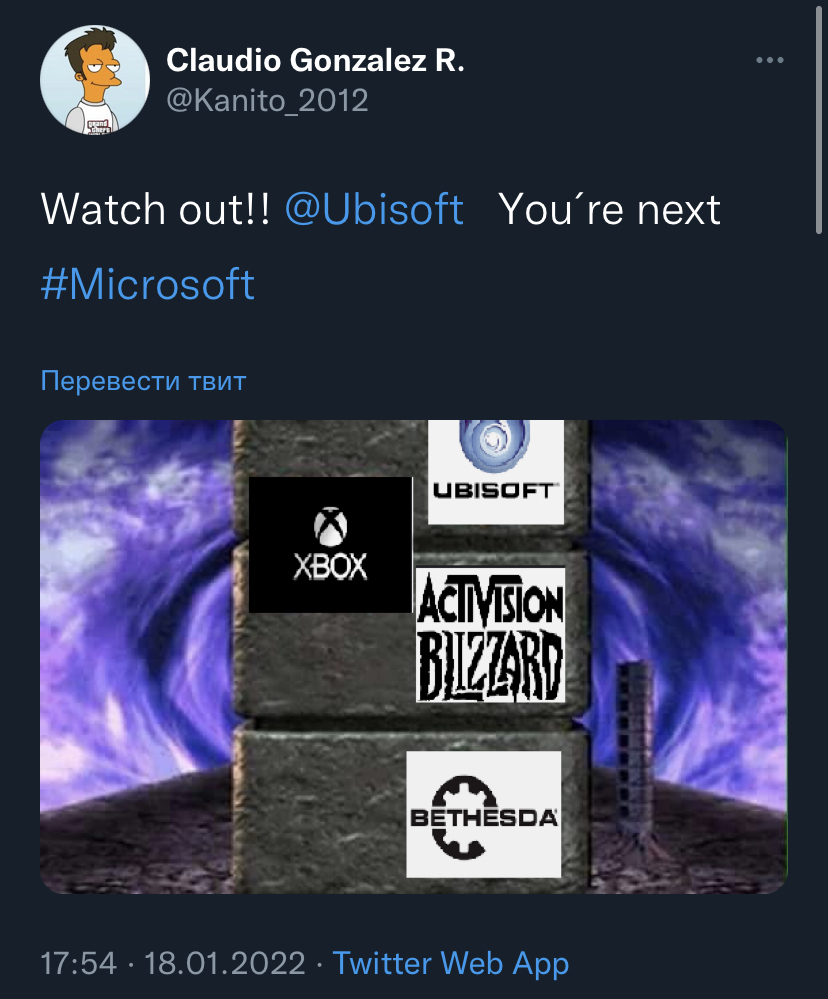Click the vertical scrollbar on right edge
Image resolution: width=828 pixels, height=999 pixels.
point(819,119)
